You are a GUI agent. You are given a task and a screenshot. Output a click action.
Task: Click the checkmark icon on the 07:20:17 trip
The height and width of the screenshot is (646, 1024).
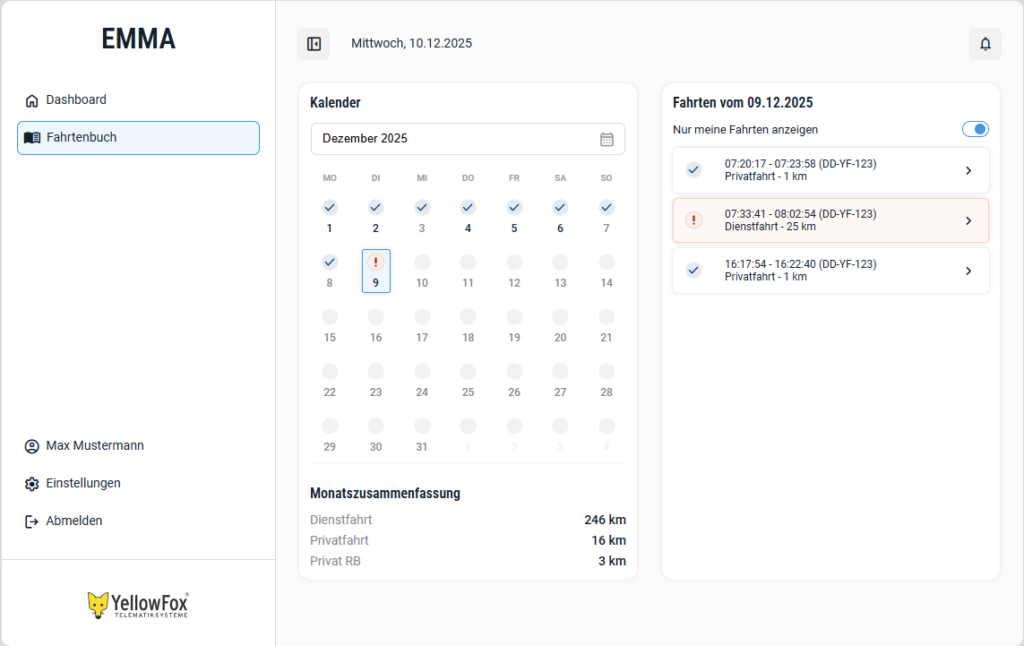[x=694, y=170]
